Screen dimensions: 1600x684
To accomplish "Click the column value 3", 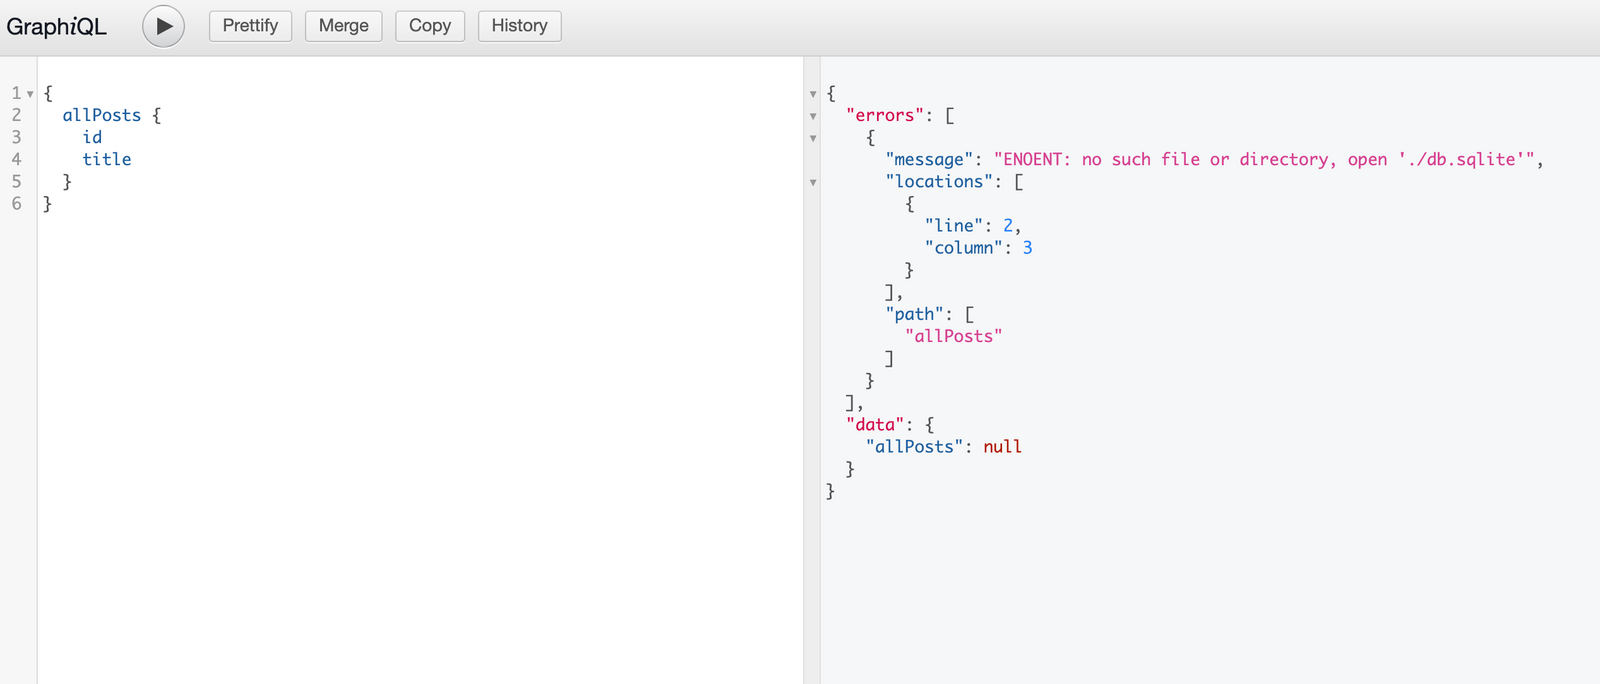I will click(1027, 247).
